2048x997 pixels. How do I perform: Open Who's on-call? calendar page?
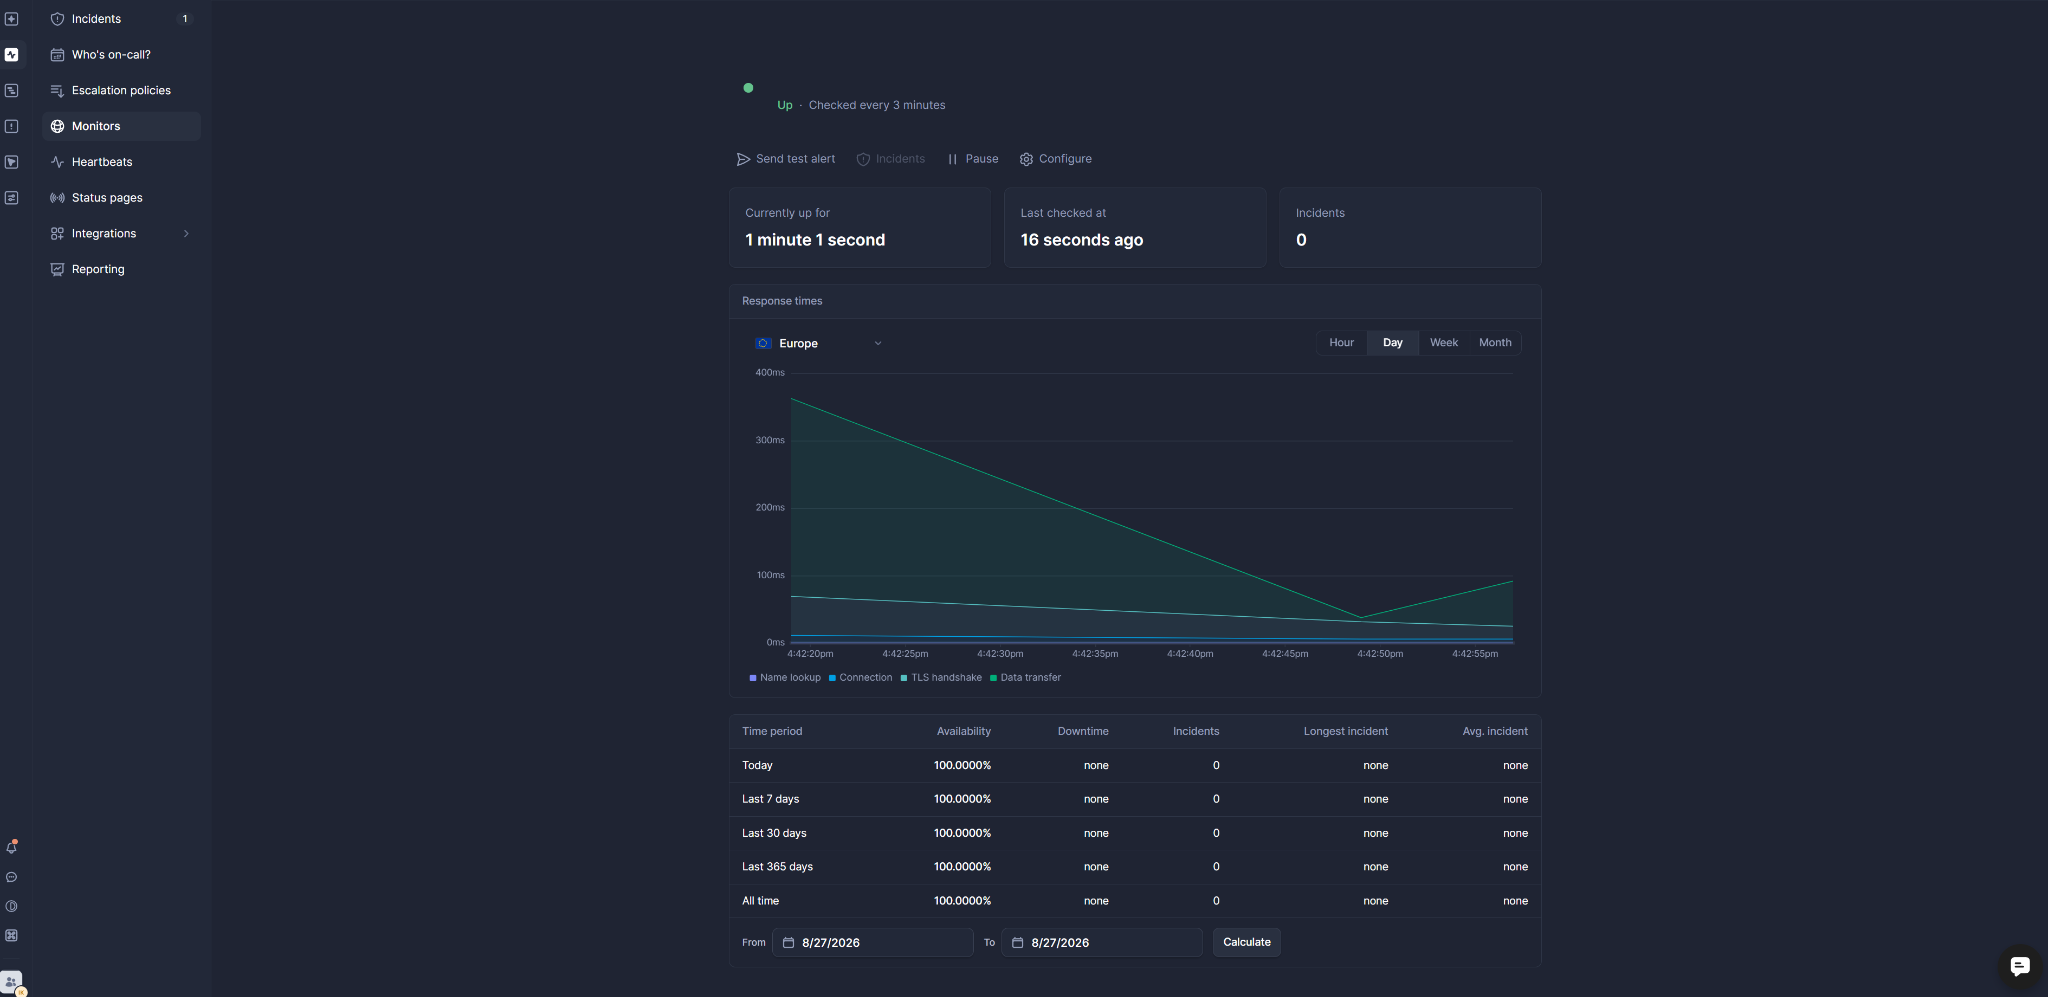pyautogui.click(x=121, y=55)
